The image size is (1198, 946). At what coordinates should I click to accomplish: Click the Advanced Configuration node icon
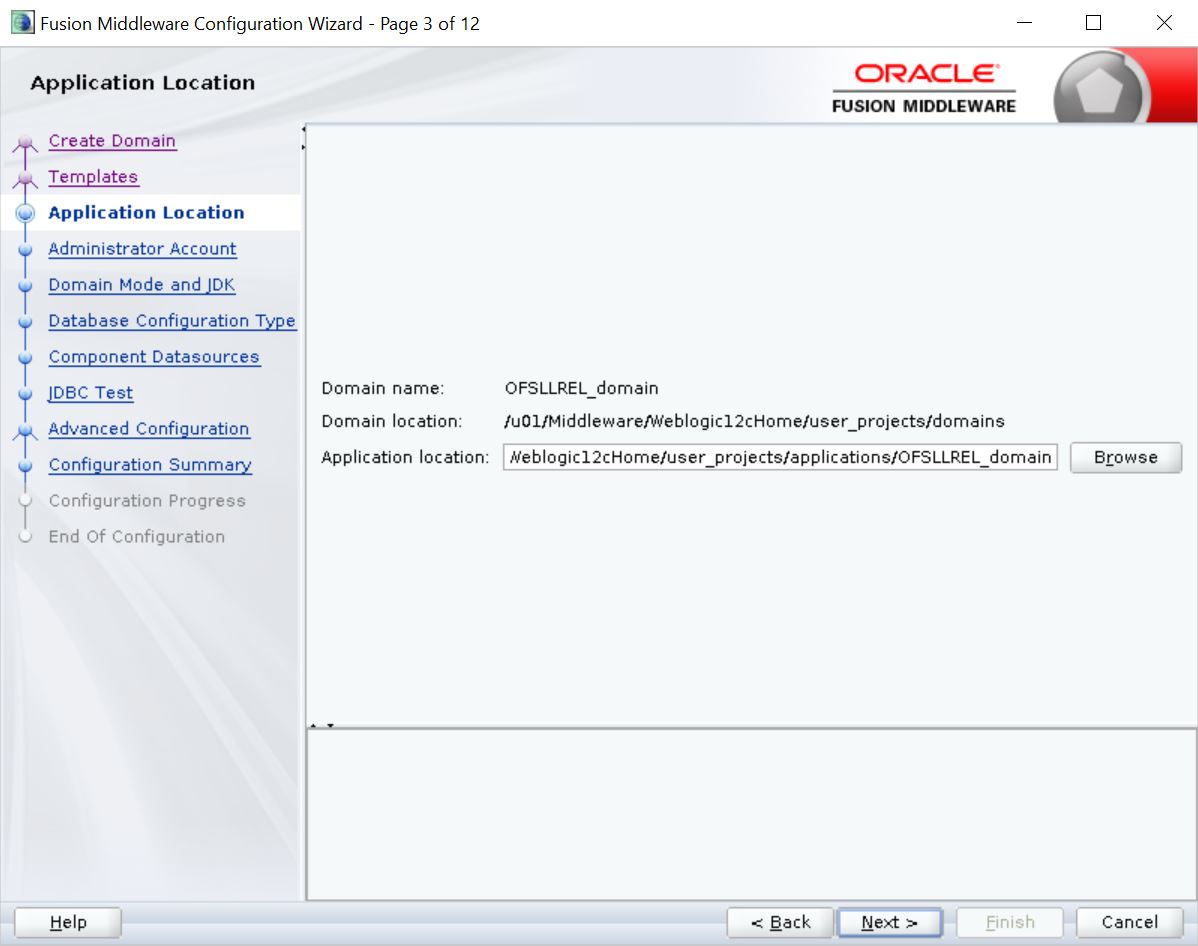(25, 430)
